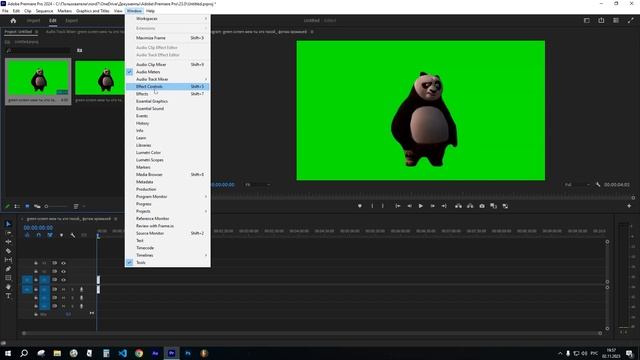Expand Projects submenu
640x360 pixels.
coord(168,211)
